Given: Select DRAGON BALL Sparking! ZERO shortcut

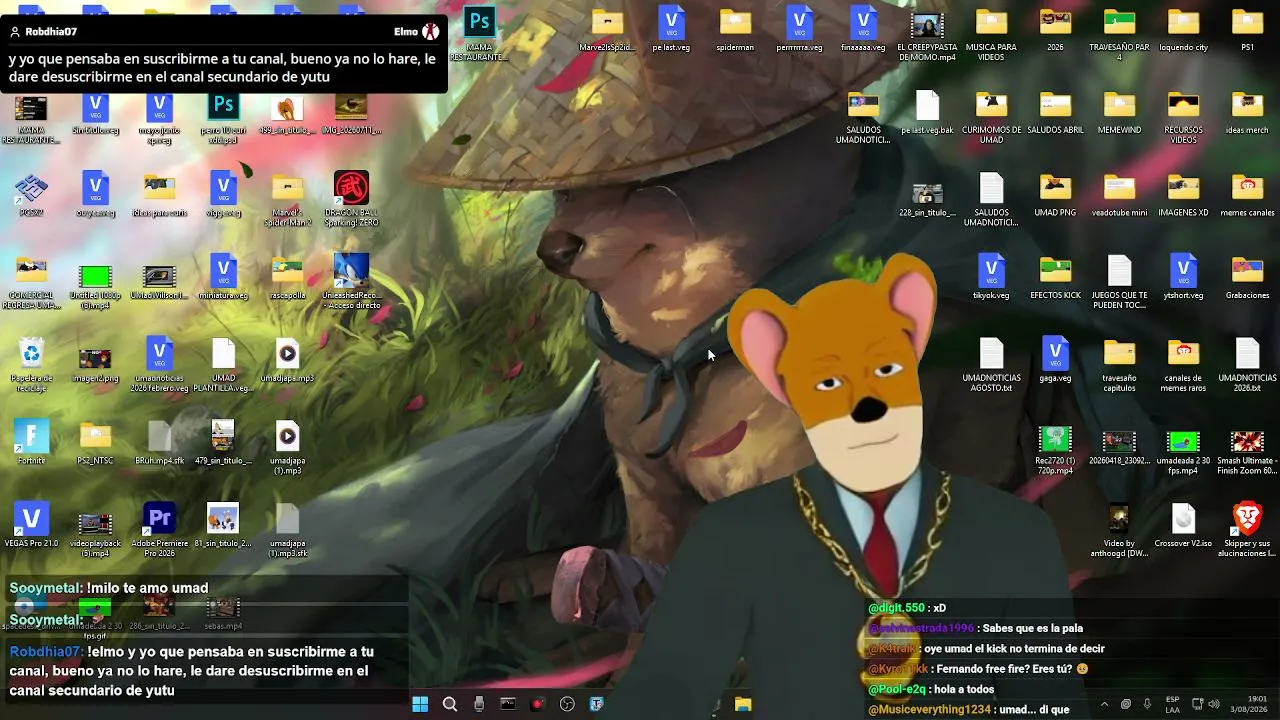Looking at the screenshot, I should [x=351, y=198].
